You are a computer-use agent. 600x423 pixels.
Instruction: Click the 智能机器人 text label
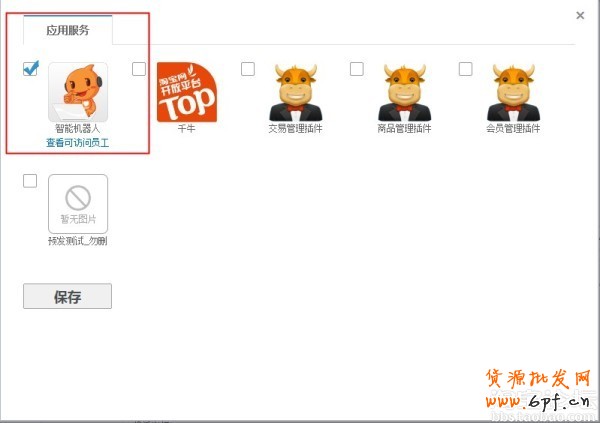point(78,128)
